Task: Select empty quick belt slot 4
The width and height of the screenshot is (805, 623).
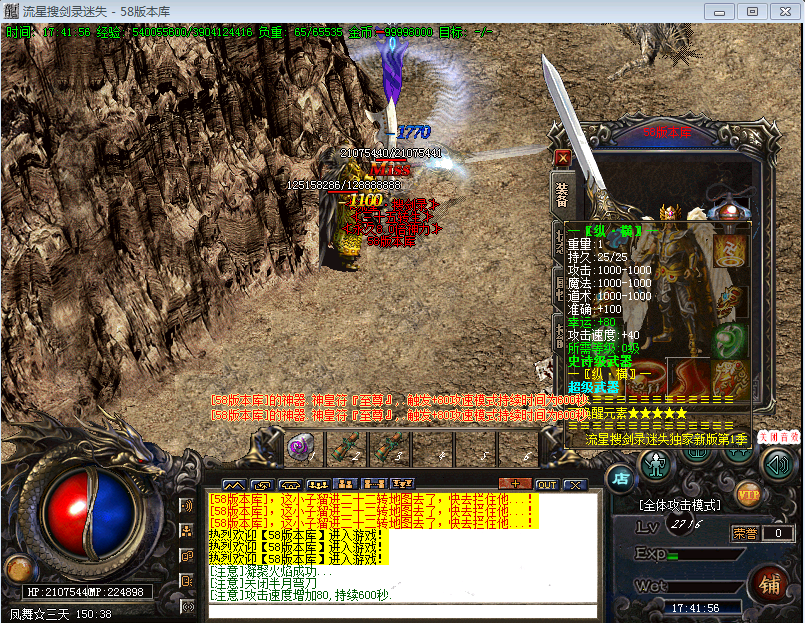Action: click(433, 448)
